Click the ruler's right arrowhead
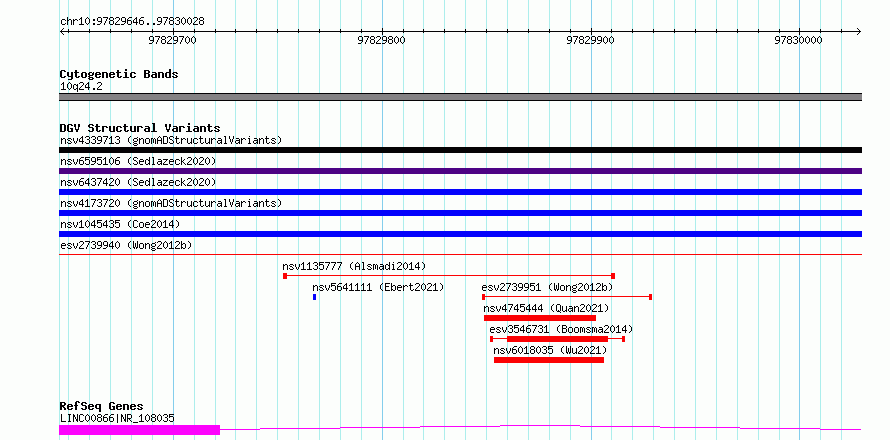The height and width of the screenshot is (440, 890). pos(858,31)
